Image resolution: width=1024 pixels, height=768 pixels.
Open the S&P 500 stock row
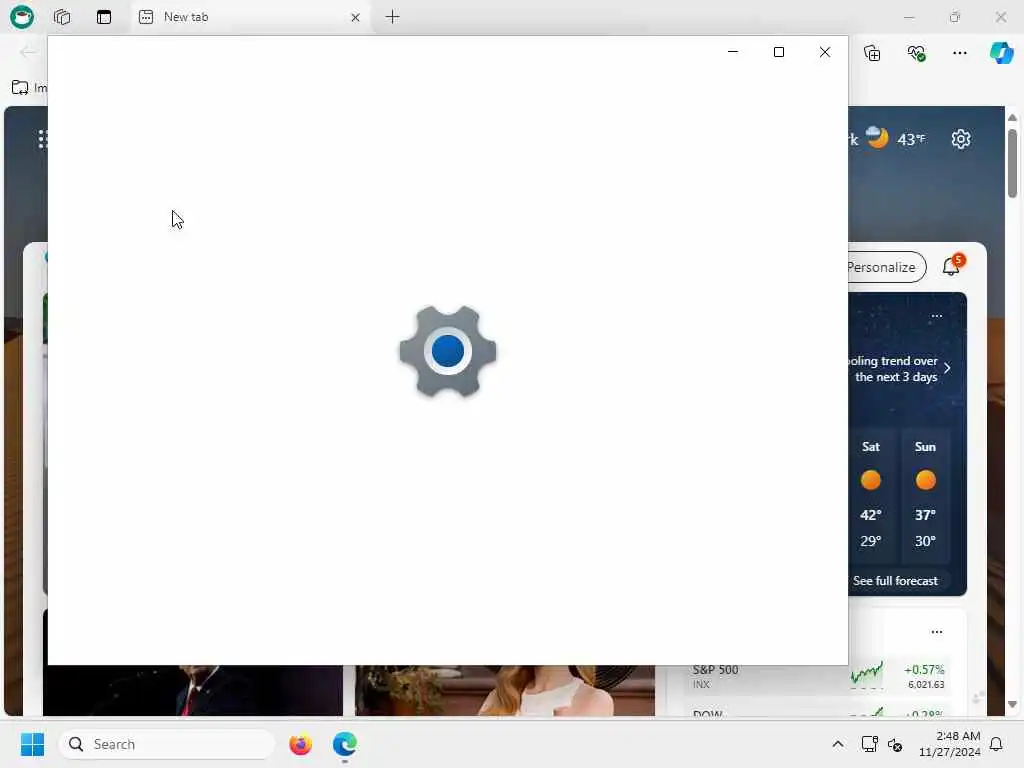click(x=818, y=676)
